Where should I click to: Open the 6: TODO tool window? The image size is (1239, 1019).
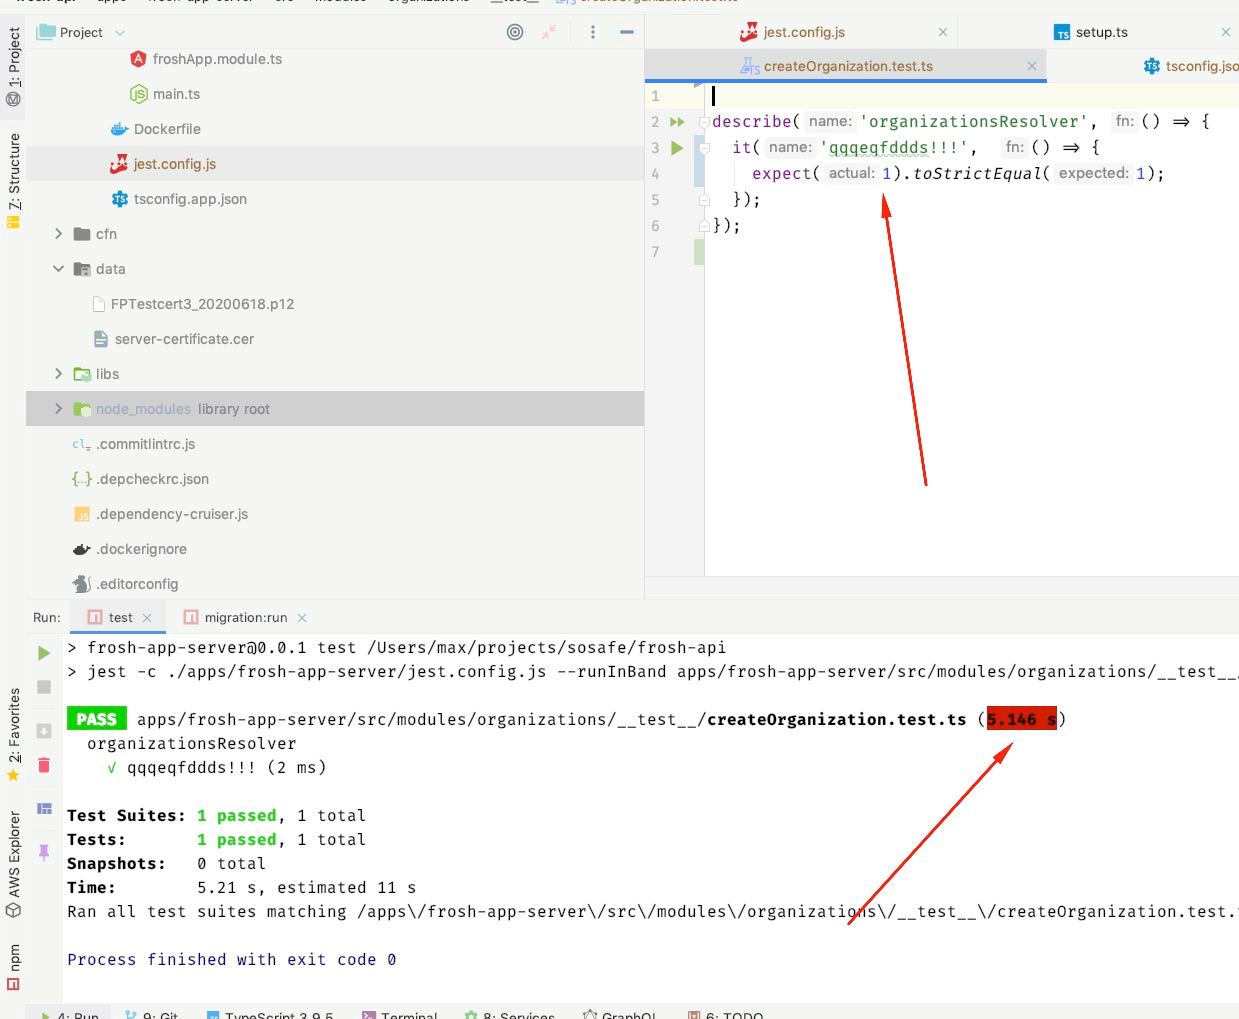(725, 1015)
